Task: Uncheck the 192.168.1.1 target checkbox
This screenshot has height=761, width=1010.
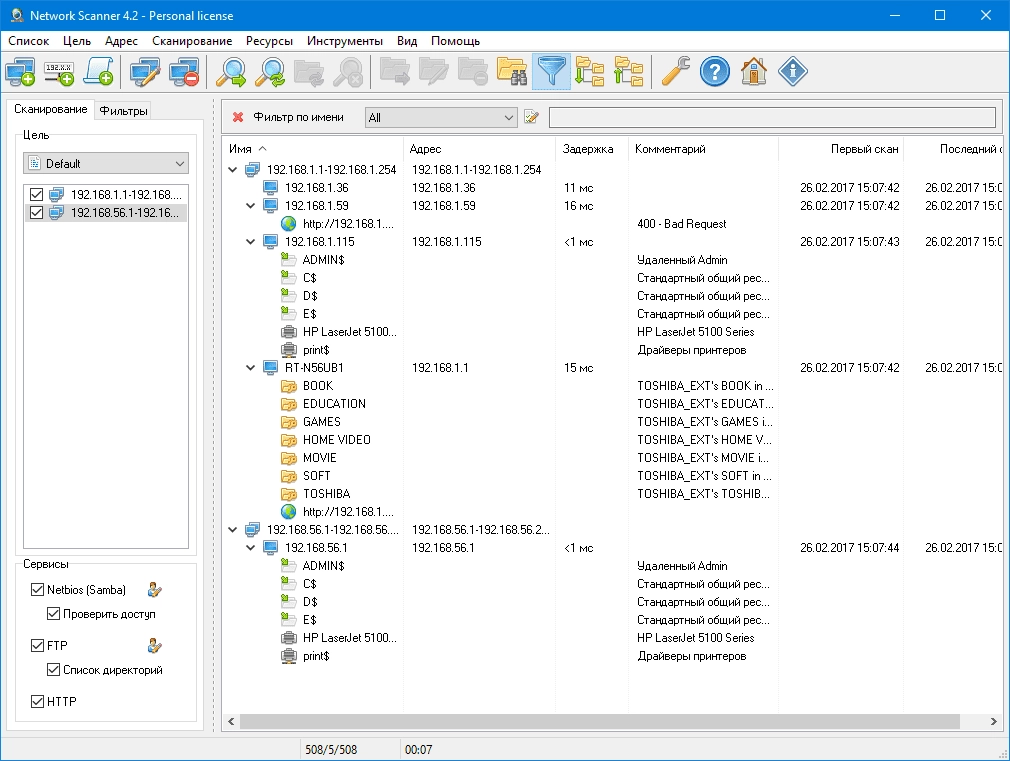Action: coord(37,195)
